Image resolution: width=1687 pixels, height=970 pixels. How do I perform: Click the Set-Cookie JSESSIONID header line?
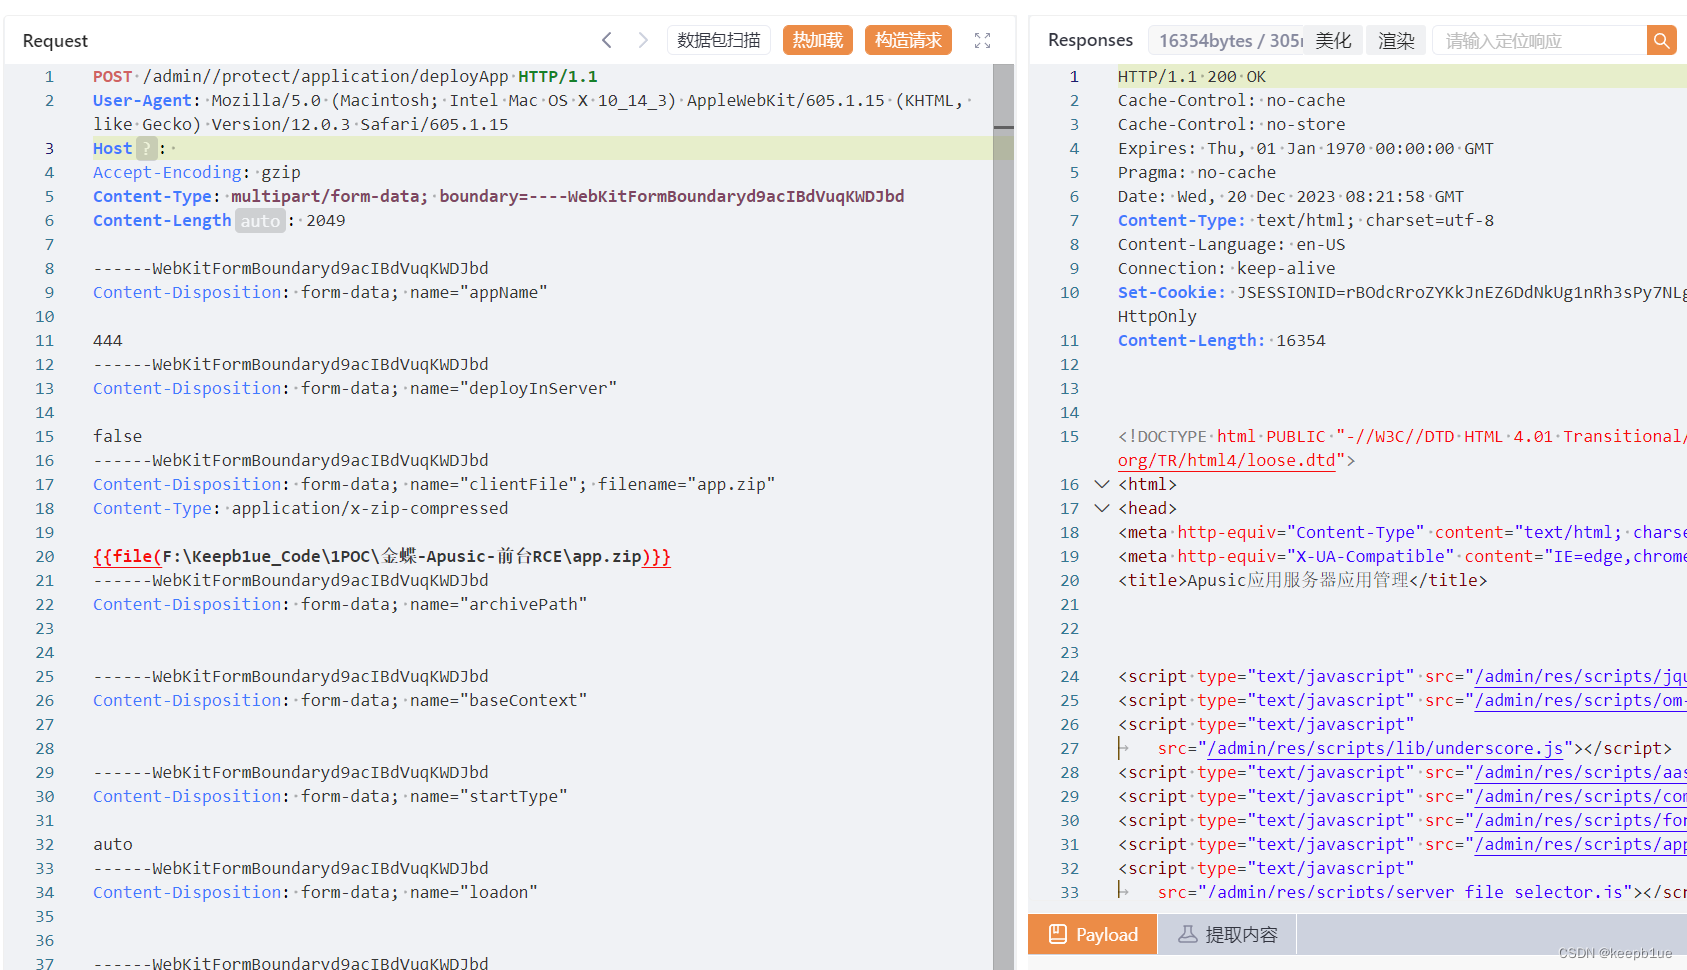pos(1402,292)
